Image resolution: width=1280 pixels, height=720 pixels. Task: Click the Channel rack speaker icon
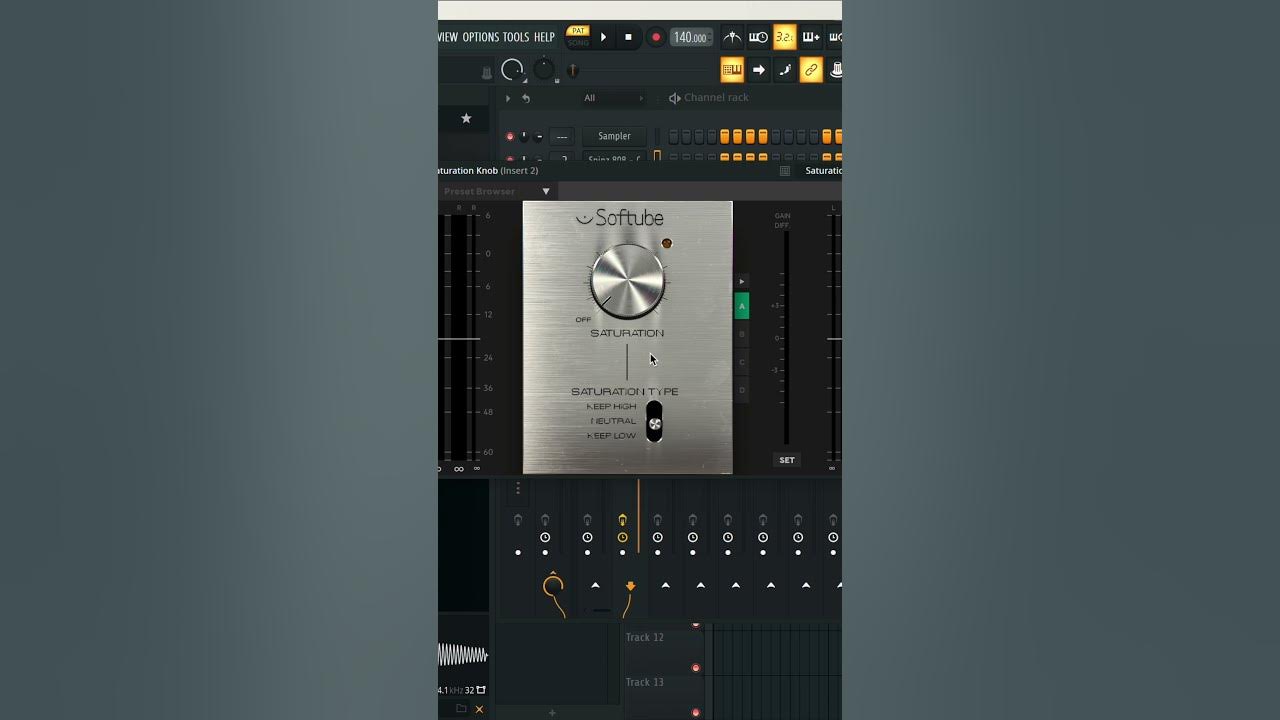[675, 98]
